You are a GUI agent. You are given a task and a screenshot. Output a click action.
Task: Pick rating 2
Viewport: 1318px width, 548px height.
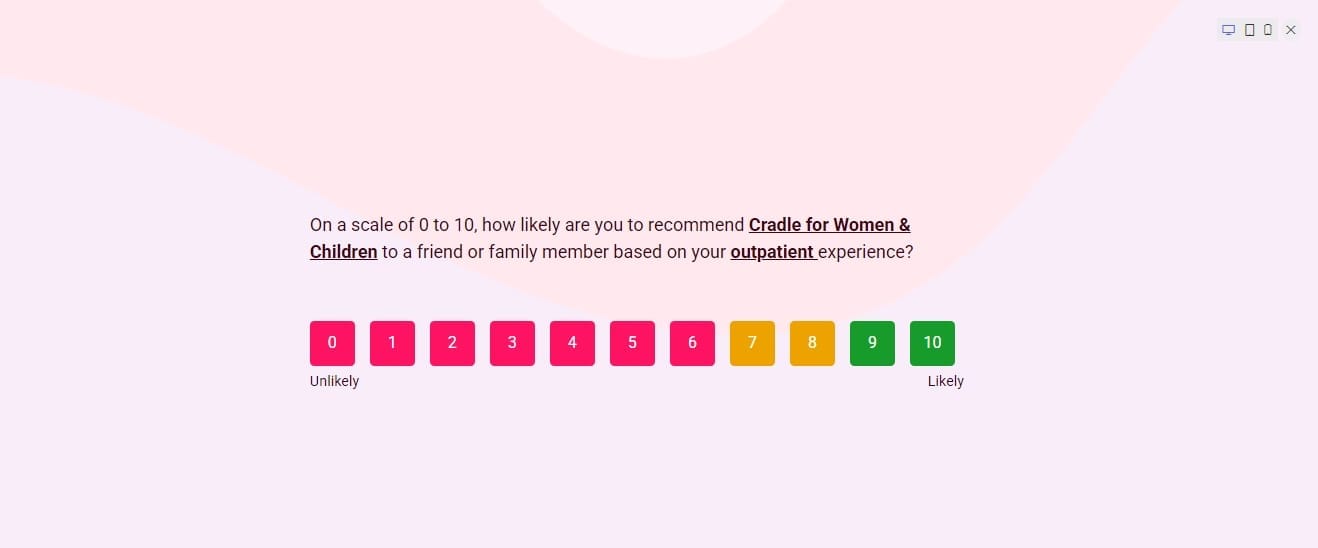[x=452, y=343]
